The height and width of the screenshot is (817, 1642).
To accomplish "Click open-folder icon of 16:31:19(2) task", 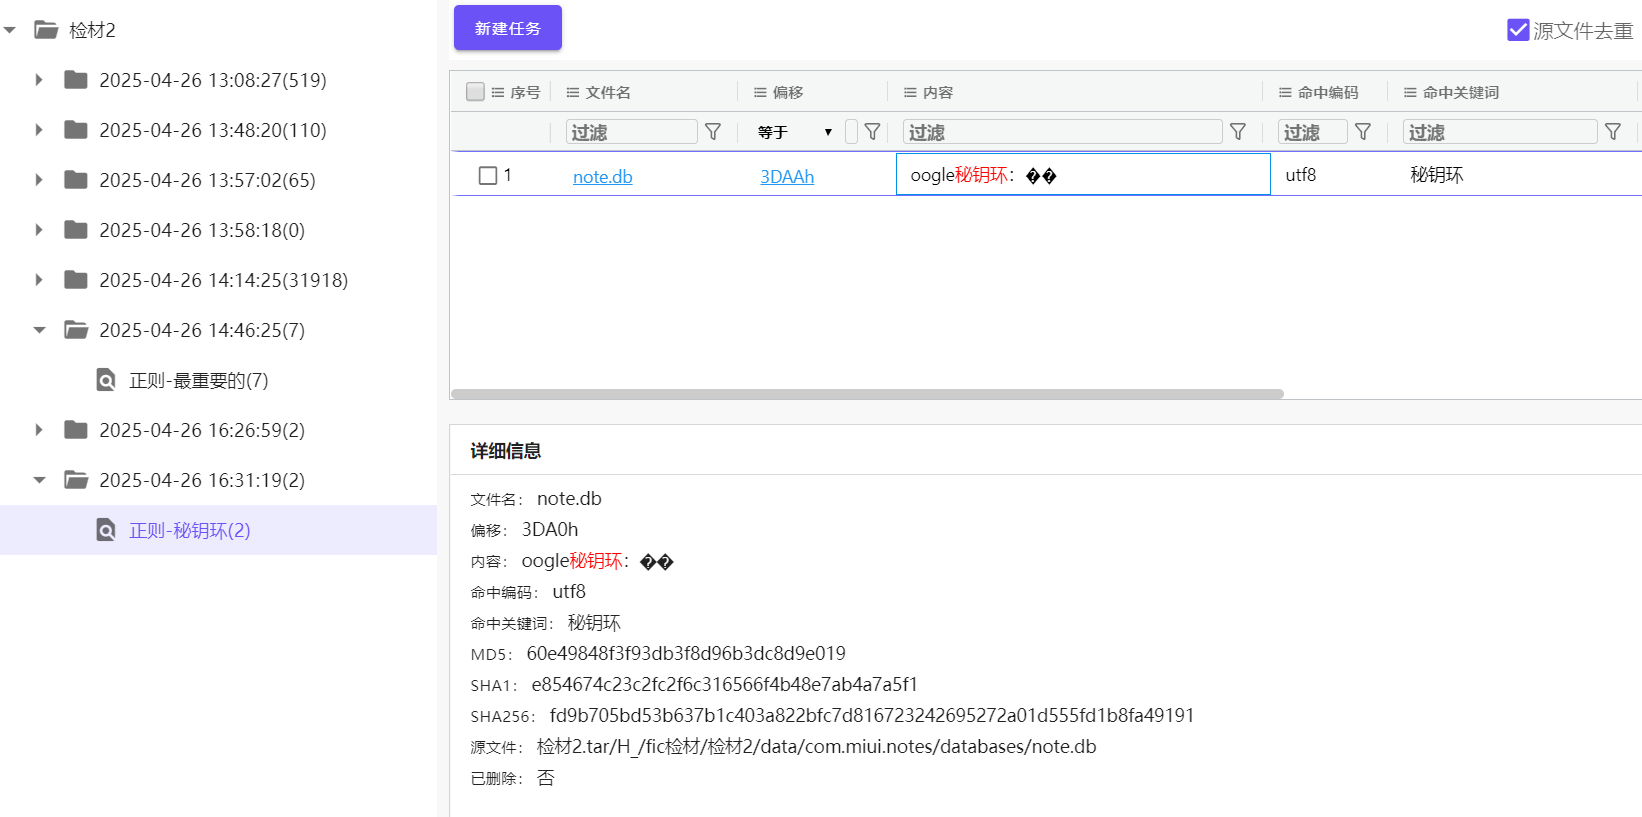I will (76, 479).
